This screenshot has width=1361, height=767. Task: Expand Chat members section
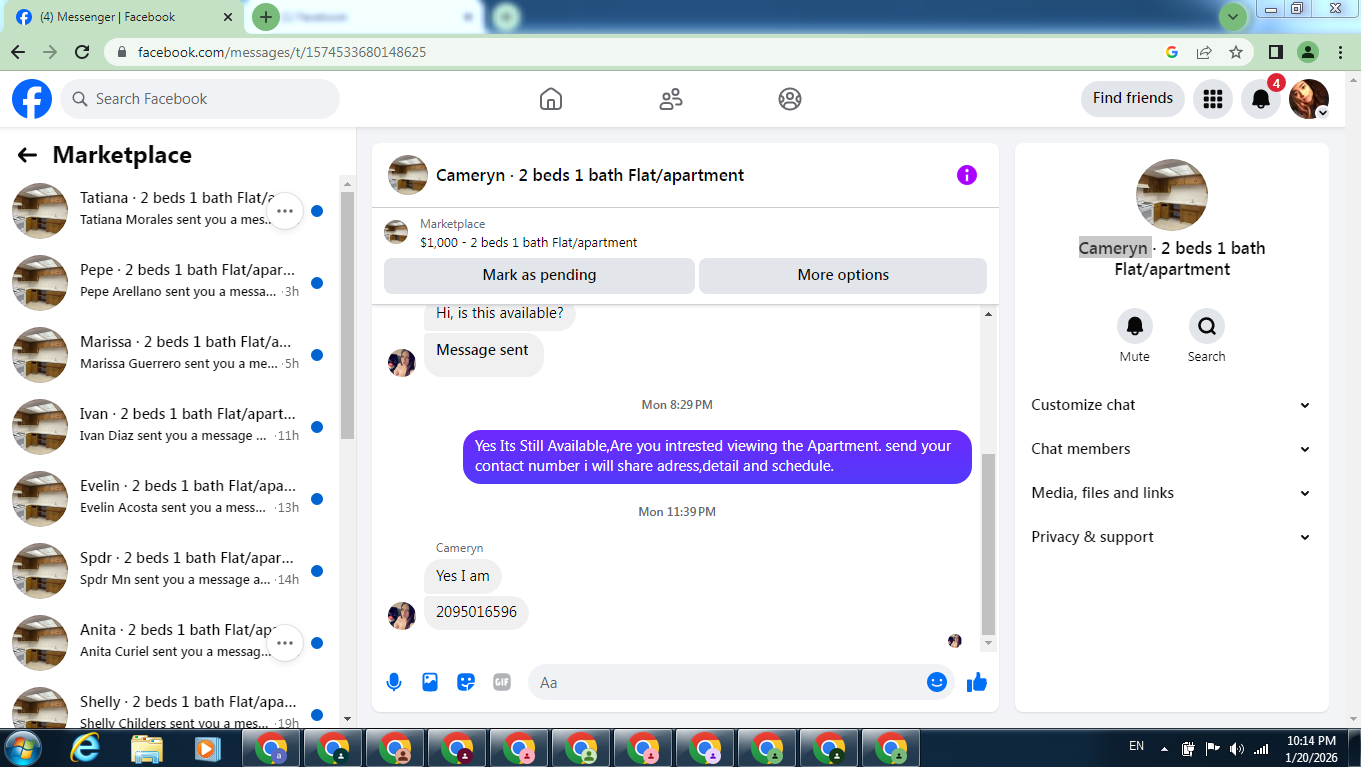coord(1172,449)
